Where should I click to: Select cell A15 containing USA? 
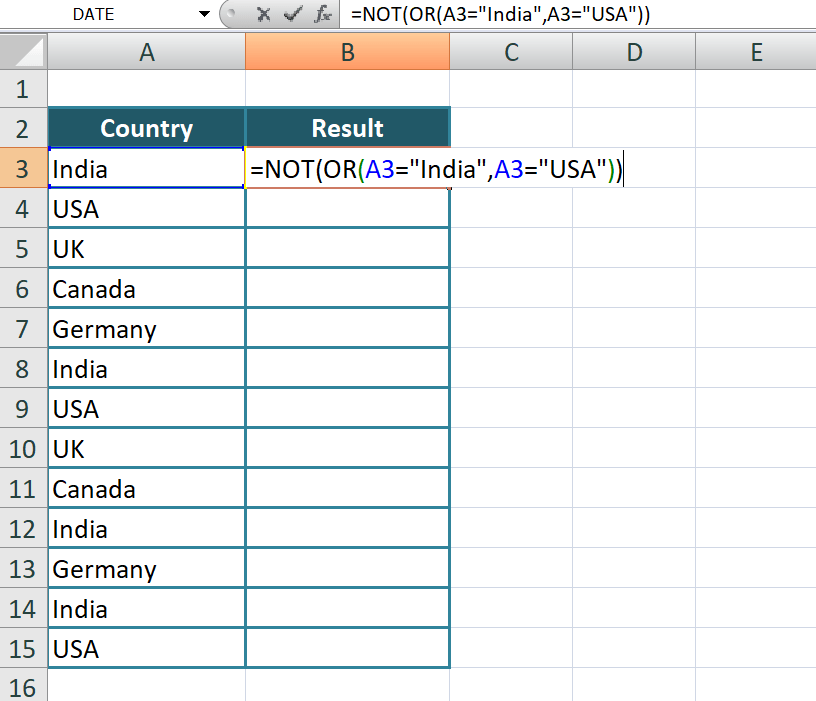[146, 648]
